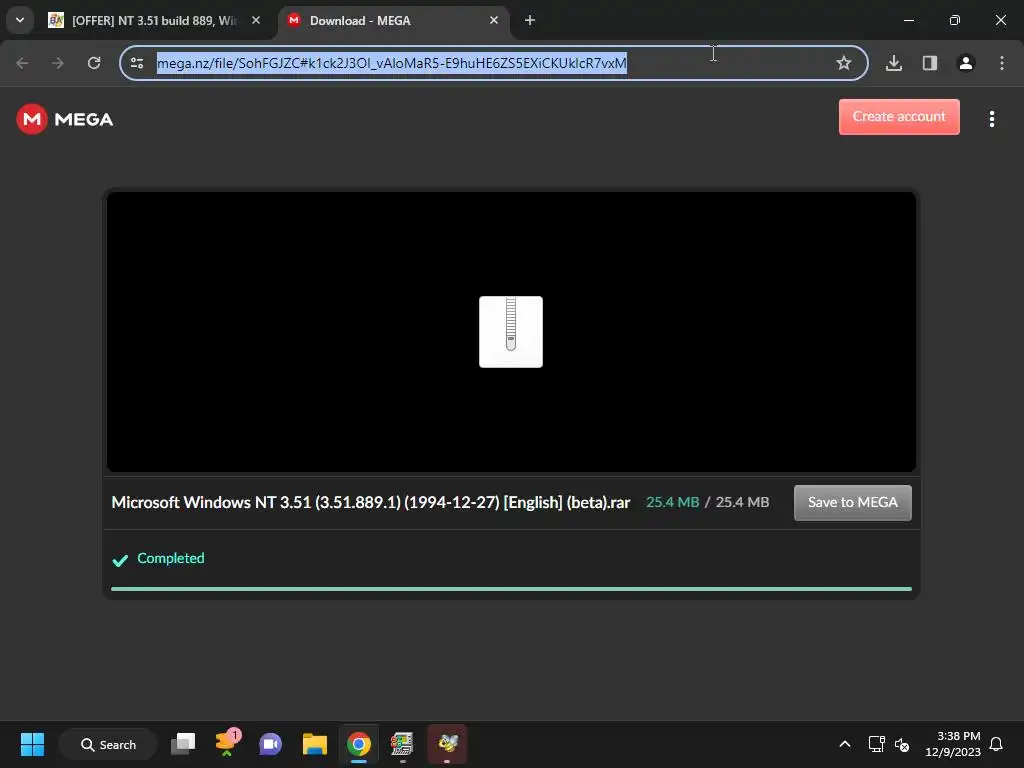The width and height of the screenshot is (1024, 768).
Task: Click the Windows NT 3.51 rar file name
Action: [x=370, y=502]
